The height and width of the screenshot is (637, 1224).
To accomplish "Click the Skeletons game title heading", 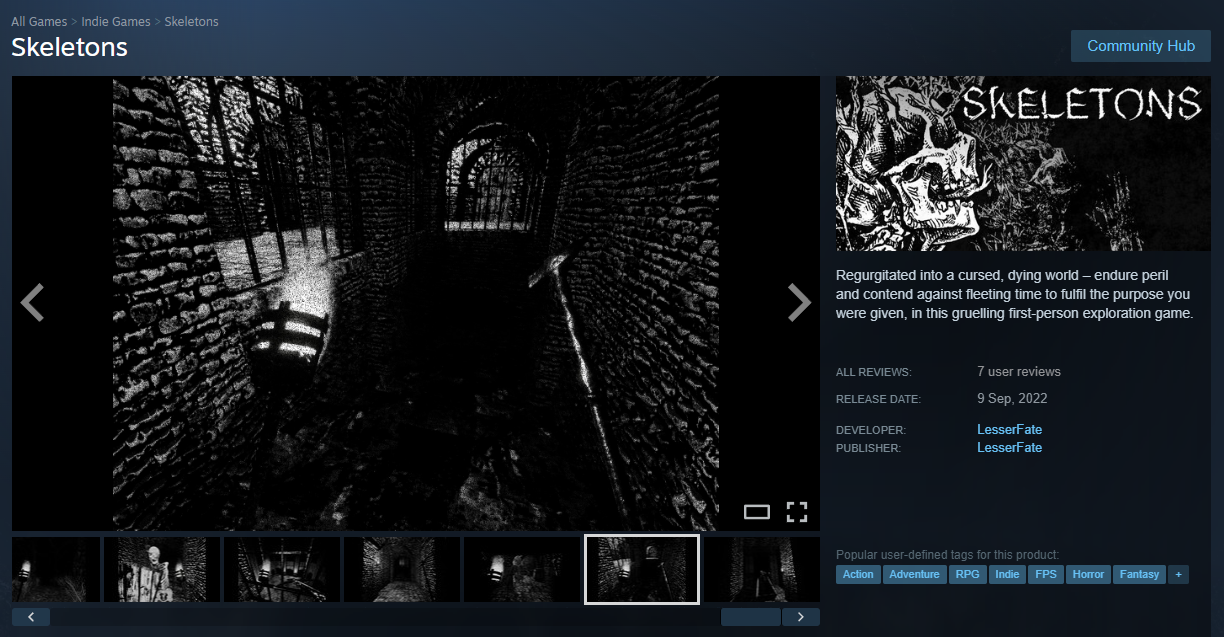I will [69, 47].
